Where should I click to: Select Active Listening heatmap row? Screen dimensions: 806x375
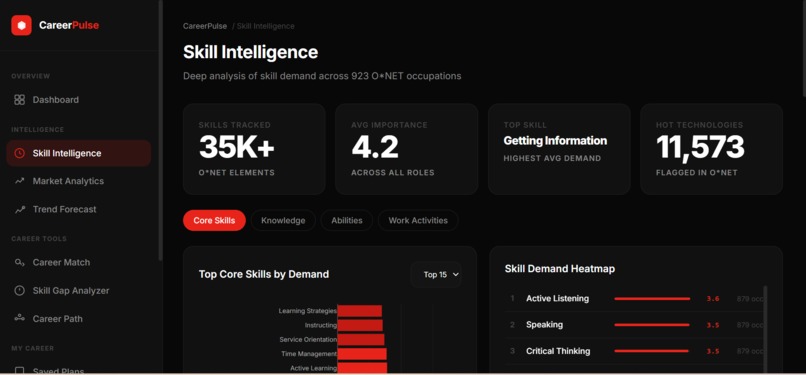pyautogui.click(x=633, y=298)
